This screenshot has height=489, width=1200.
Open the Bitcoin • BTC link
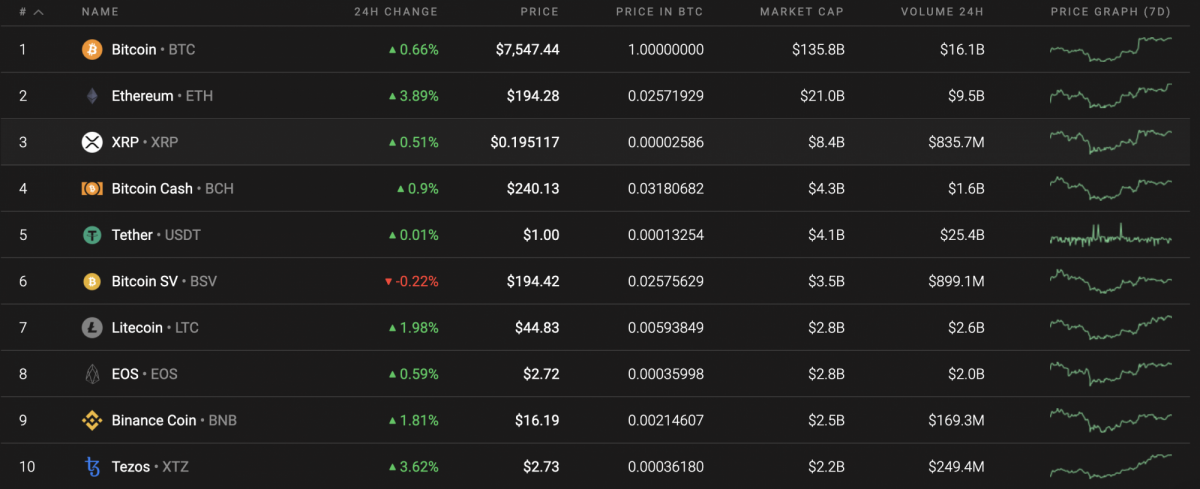(x=153, y=49)
